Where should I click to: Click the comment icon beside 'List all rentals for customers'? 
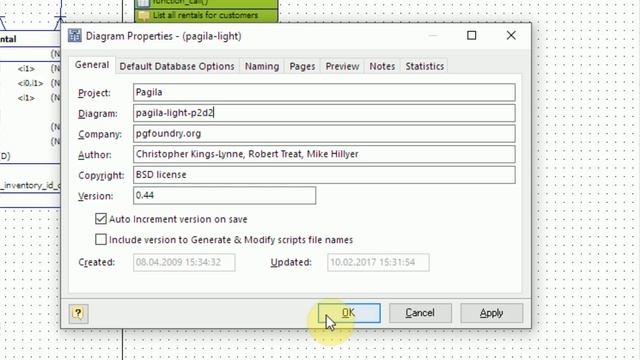click(143, 16)
